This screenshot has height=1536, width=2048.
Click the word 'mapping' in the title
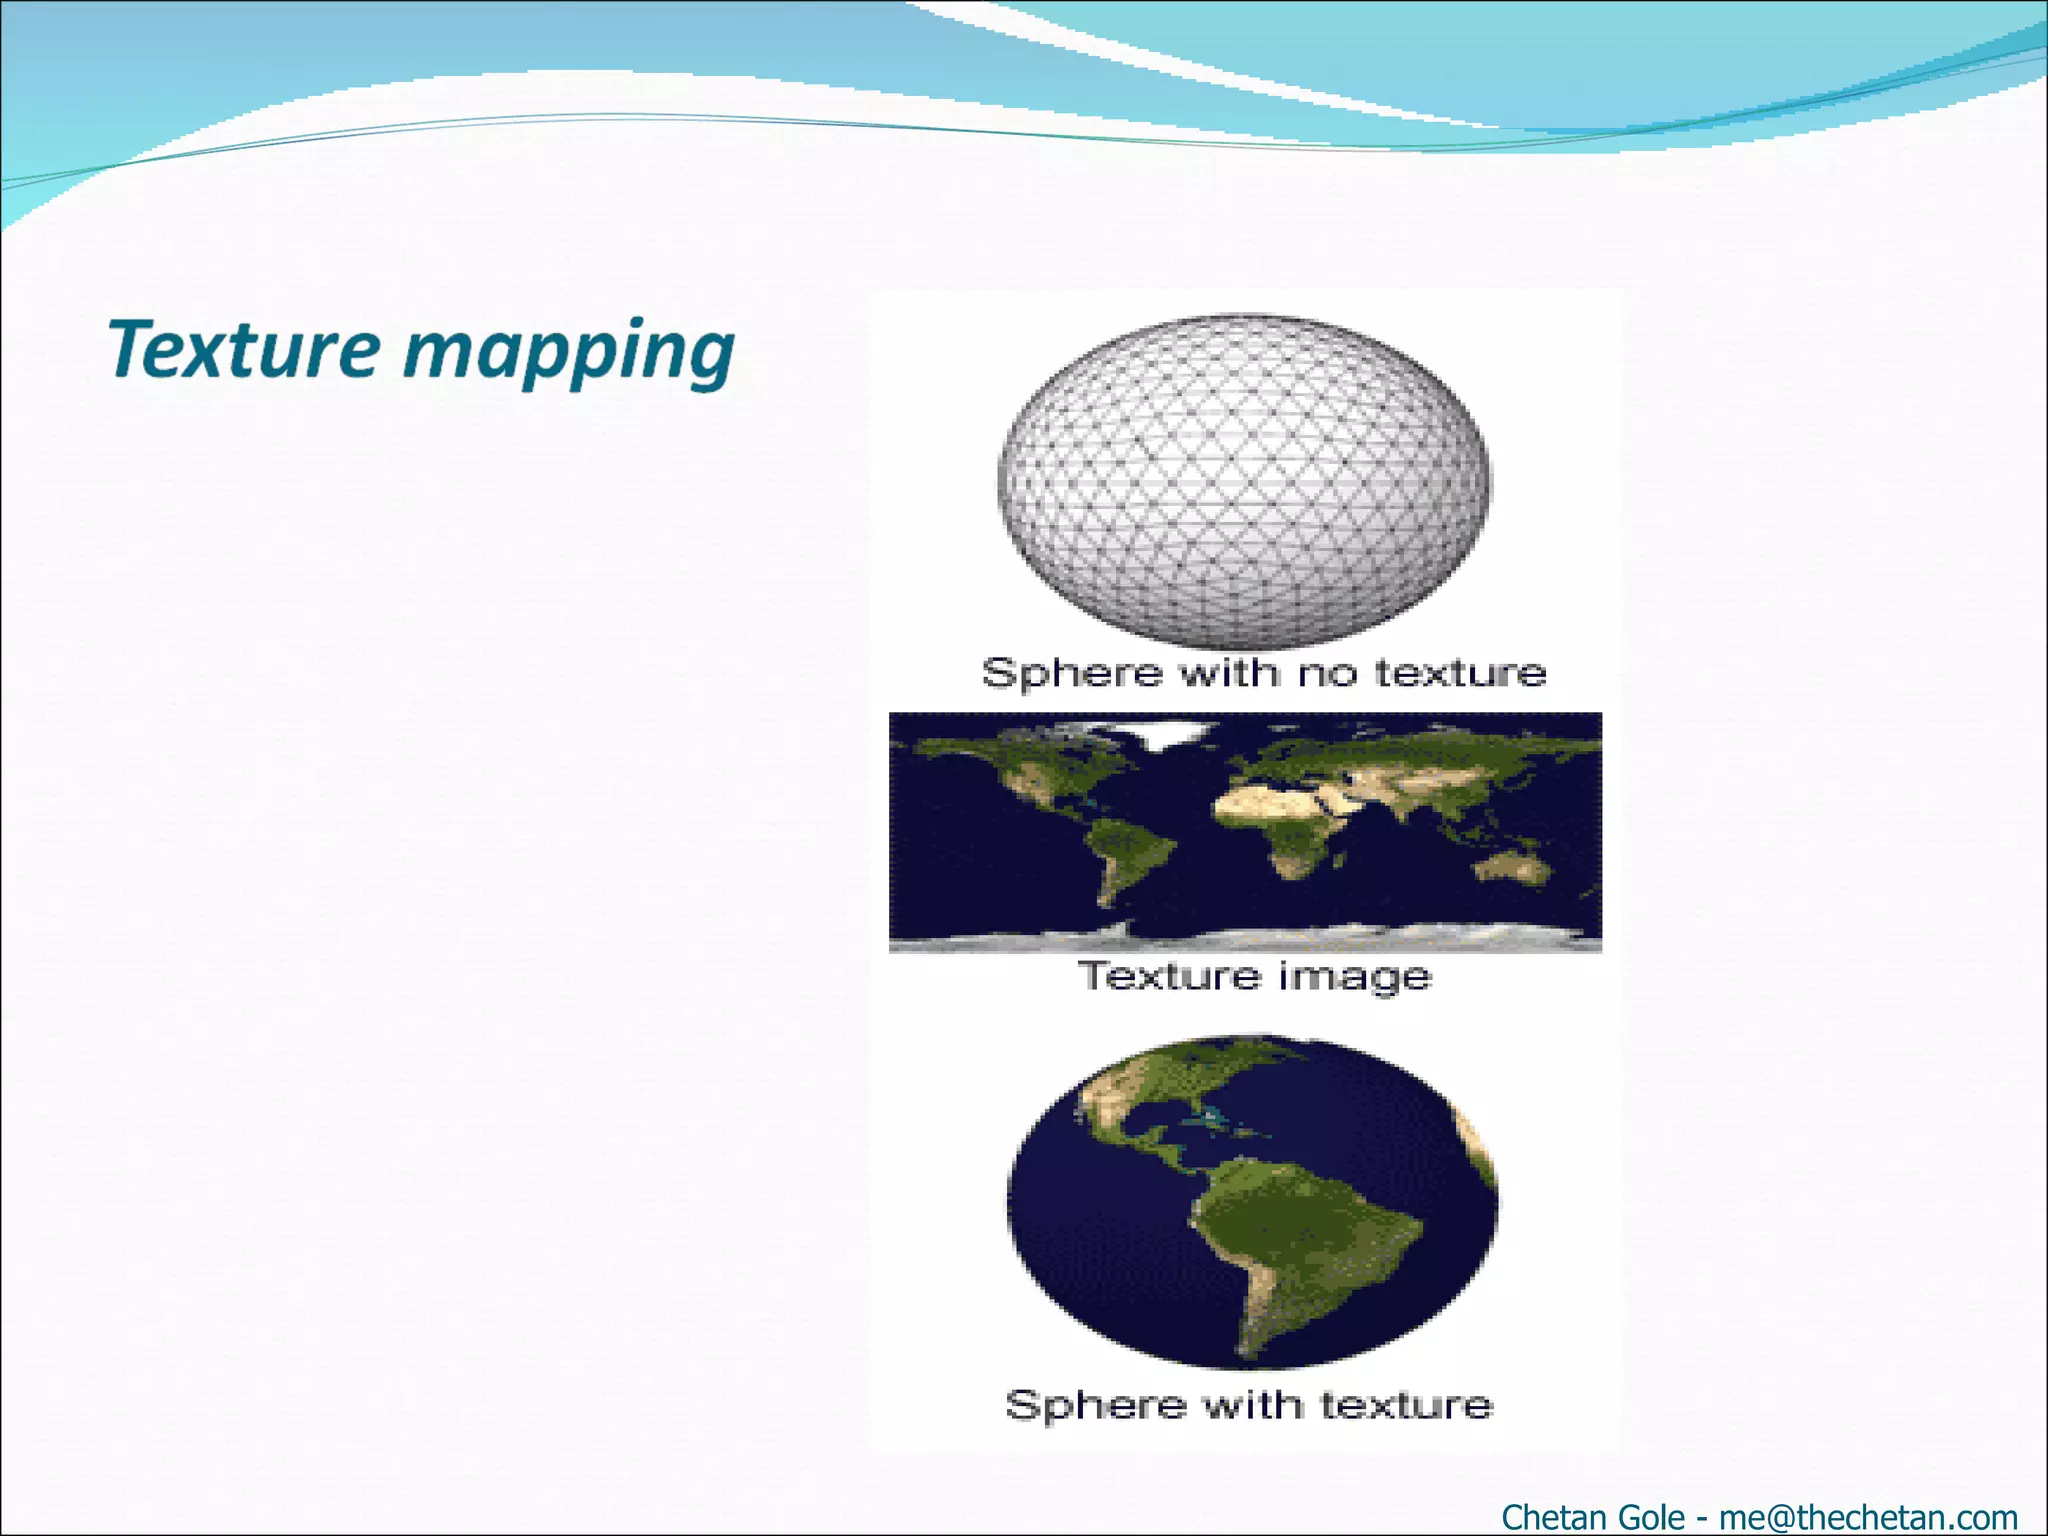point(568,352)
